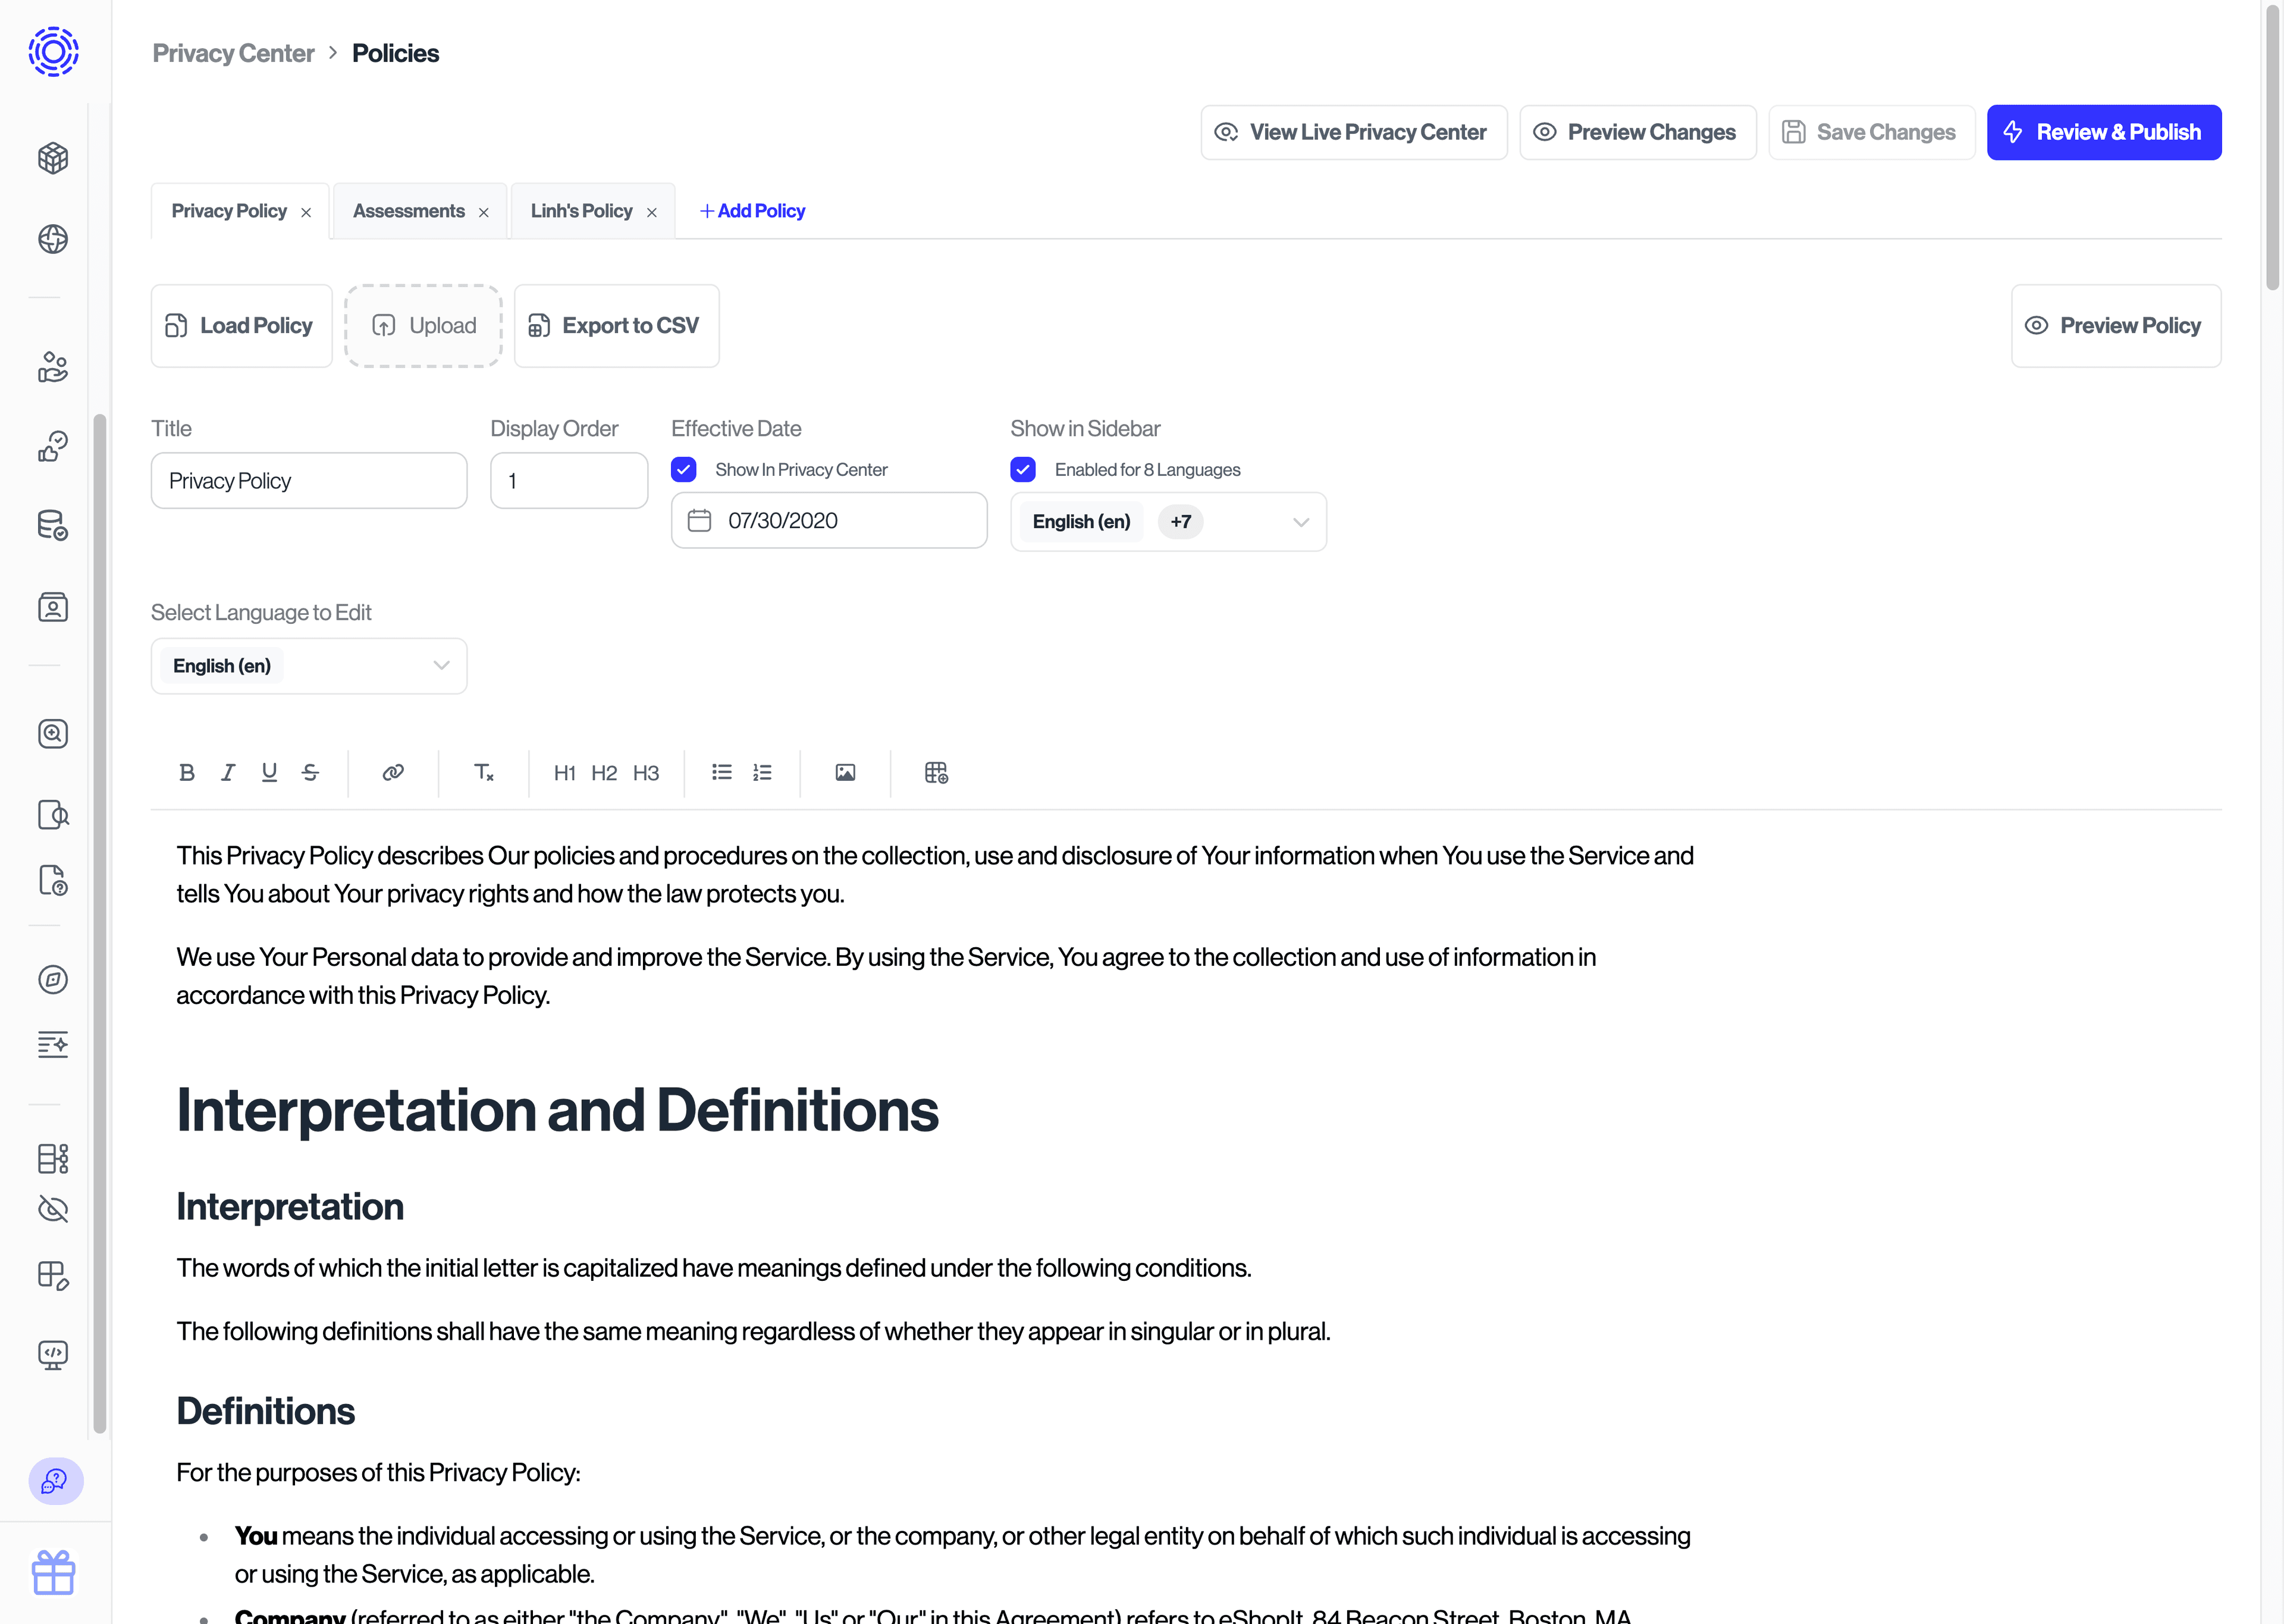Click Review & Publish
Screen dimensions: 2284x1624
[x=2103, y=131]
